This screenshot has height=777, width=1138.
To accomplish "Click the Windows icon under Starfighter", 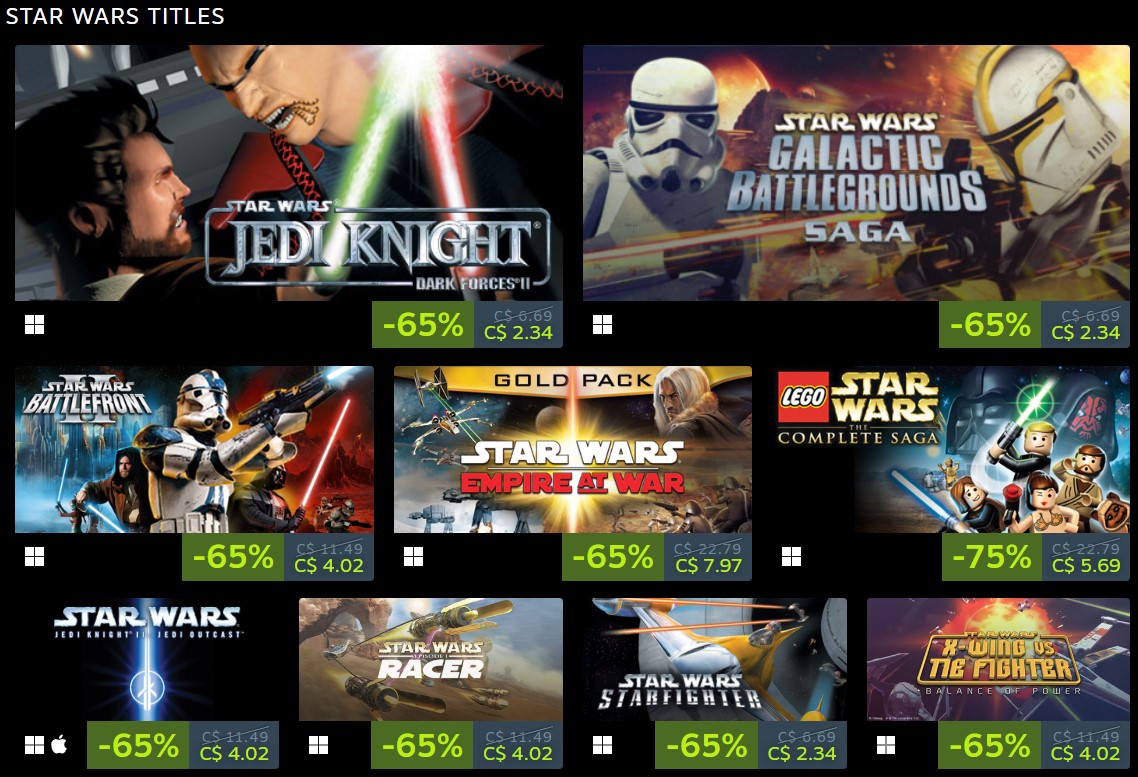I will click(602, 745).
